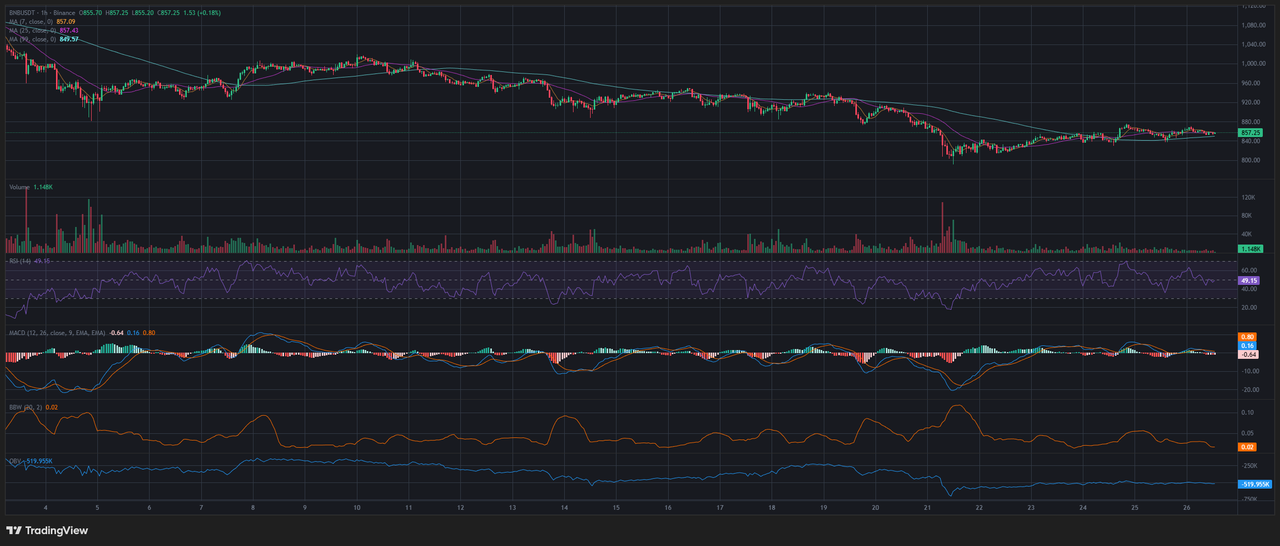Click the RSI value tag 49.15

[1247, 281]
